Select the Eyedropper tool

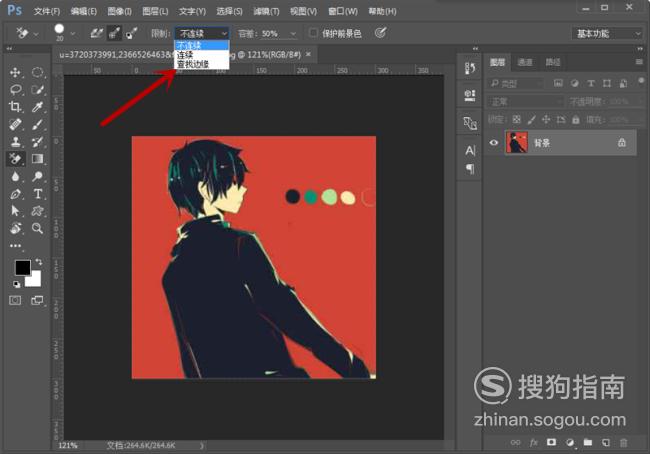pyautogui.click(x=37, y=107)
